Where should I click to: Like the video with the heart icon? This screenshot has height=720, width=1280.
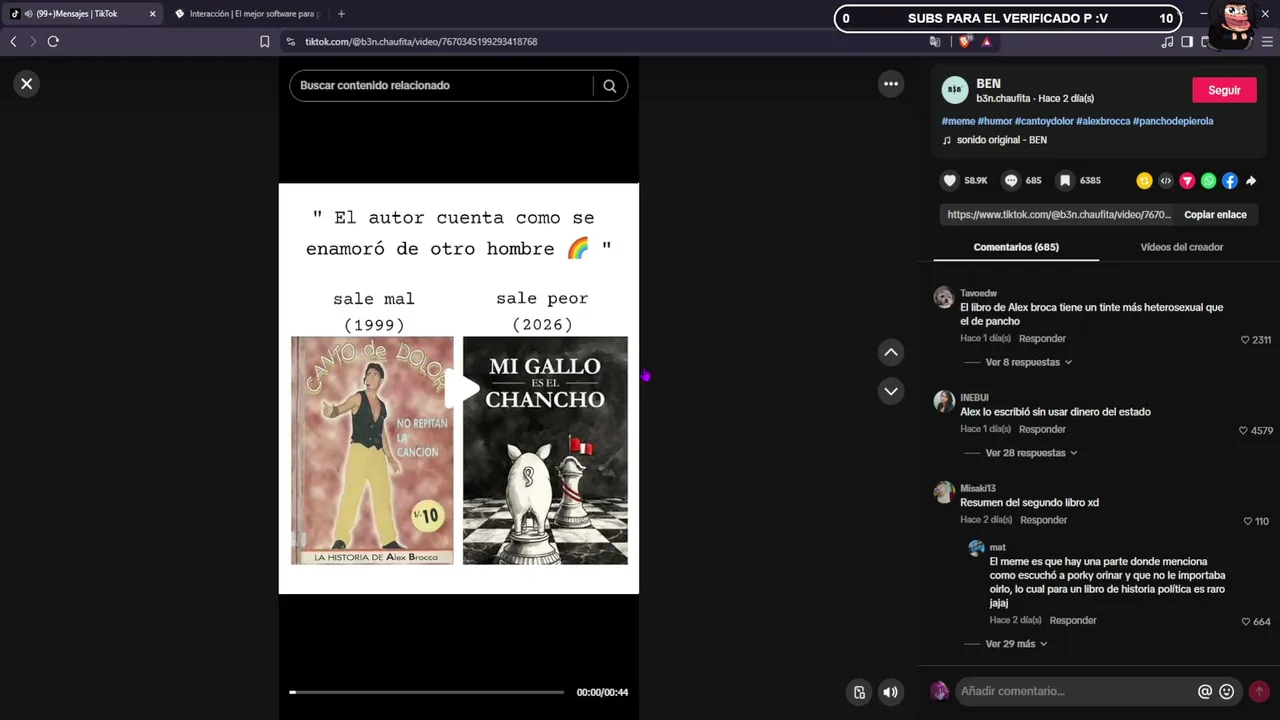pos(950,181)
